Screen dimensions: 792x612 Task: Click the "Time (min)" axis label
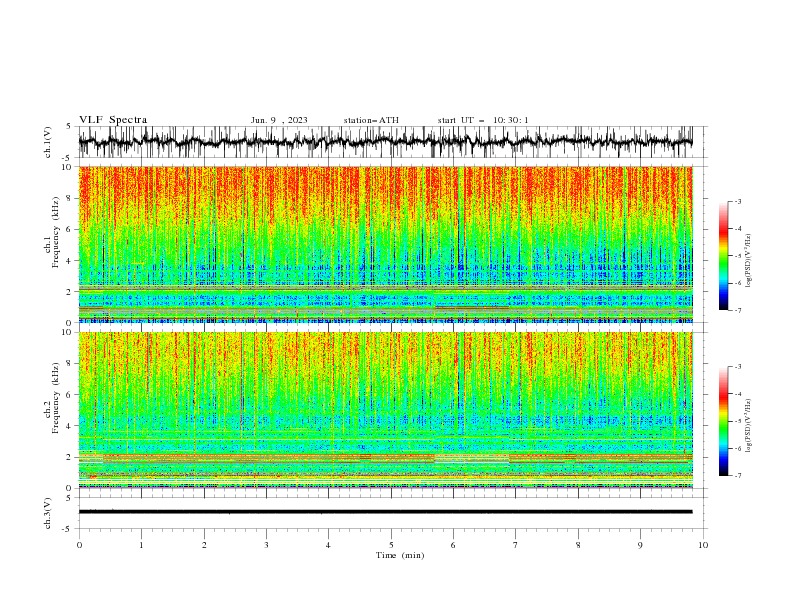[400, 555]
